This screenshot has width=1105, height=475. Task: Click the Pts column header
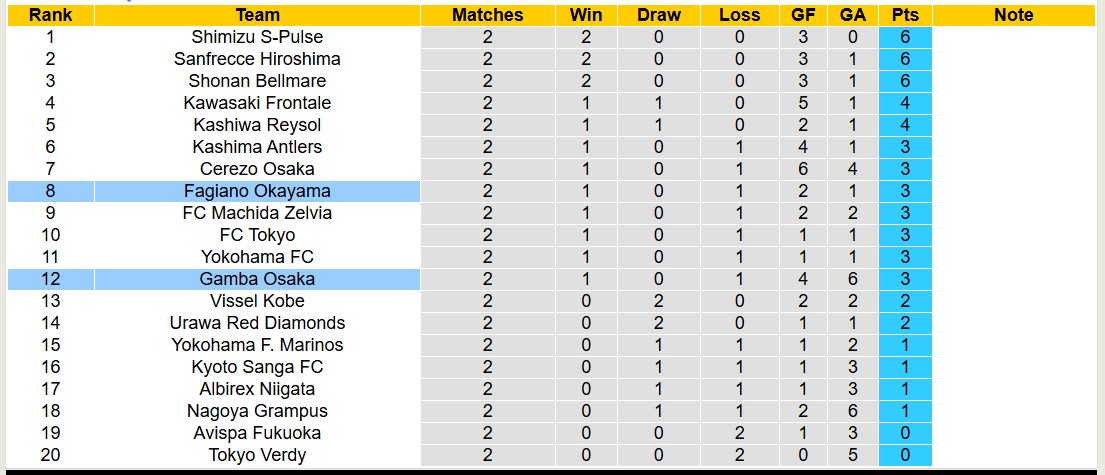[x=905, y=15]
